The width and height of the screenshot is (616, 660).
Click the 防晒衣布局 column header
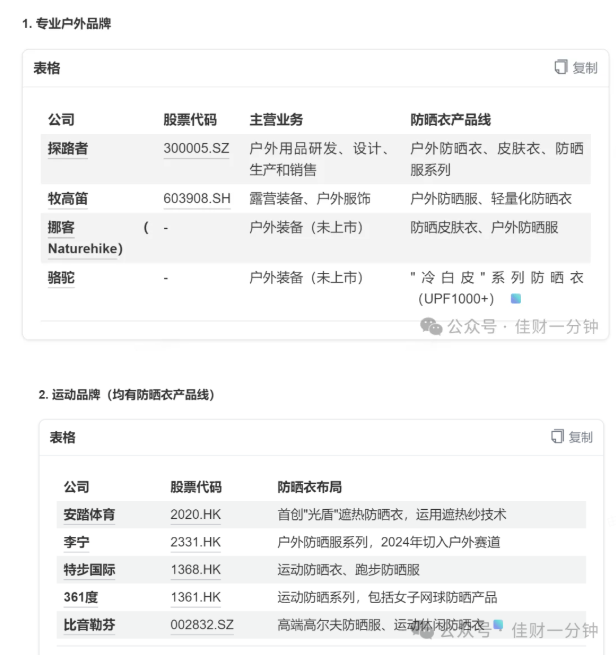309,487
